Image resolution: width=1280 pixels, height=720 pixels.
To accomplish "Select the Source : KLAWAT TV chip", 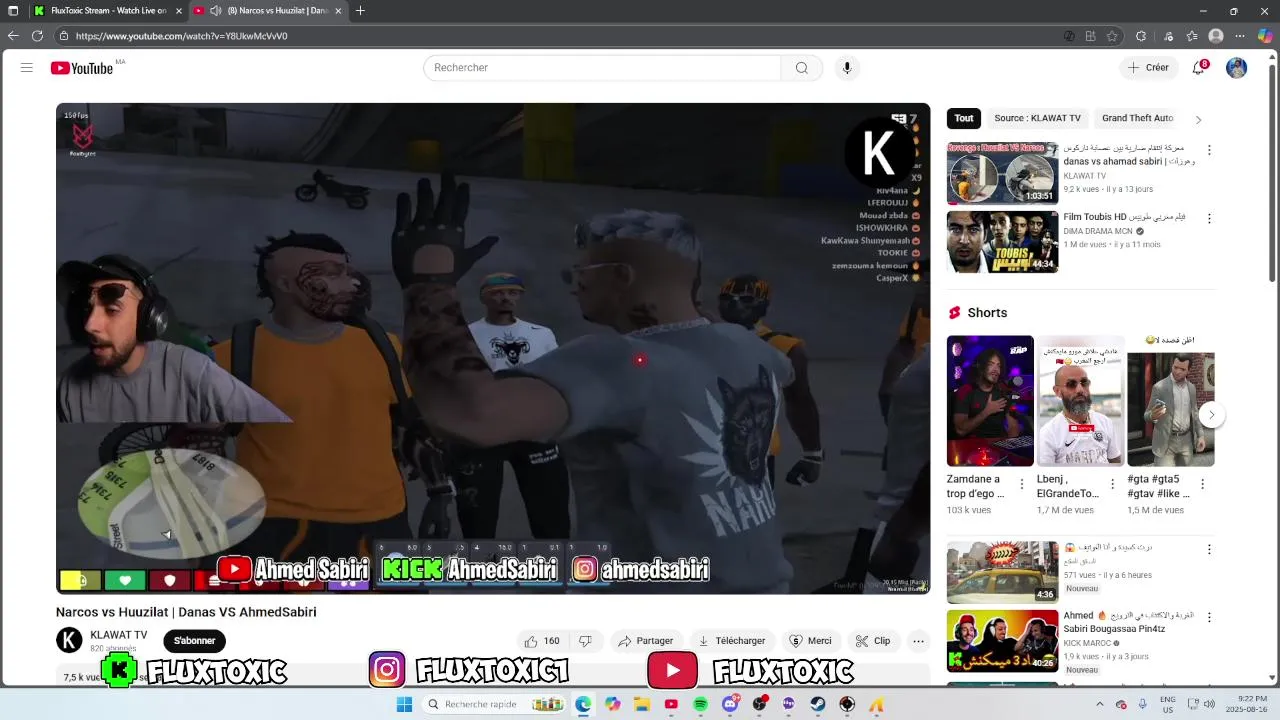I will 1037,118.
